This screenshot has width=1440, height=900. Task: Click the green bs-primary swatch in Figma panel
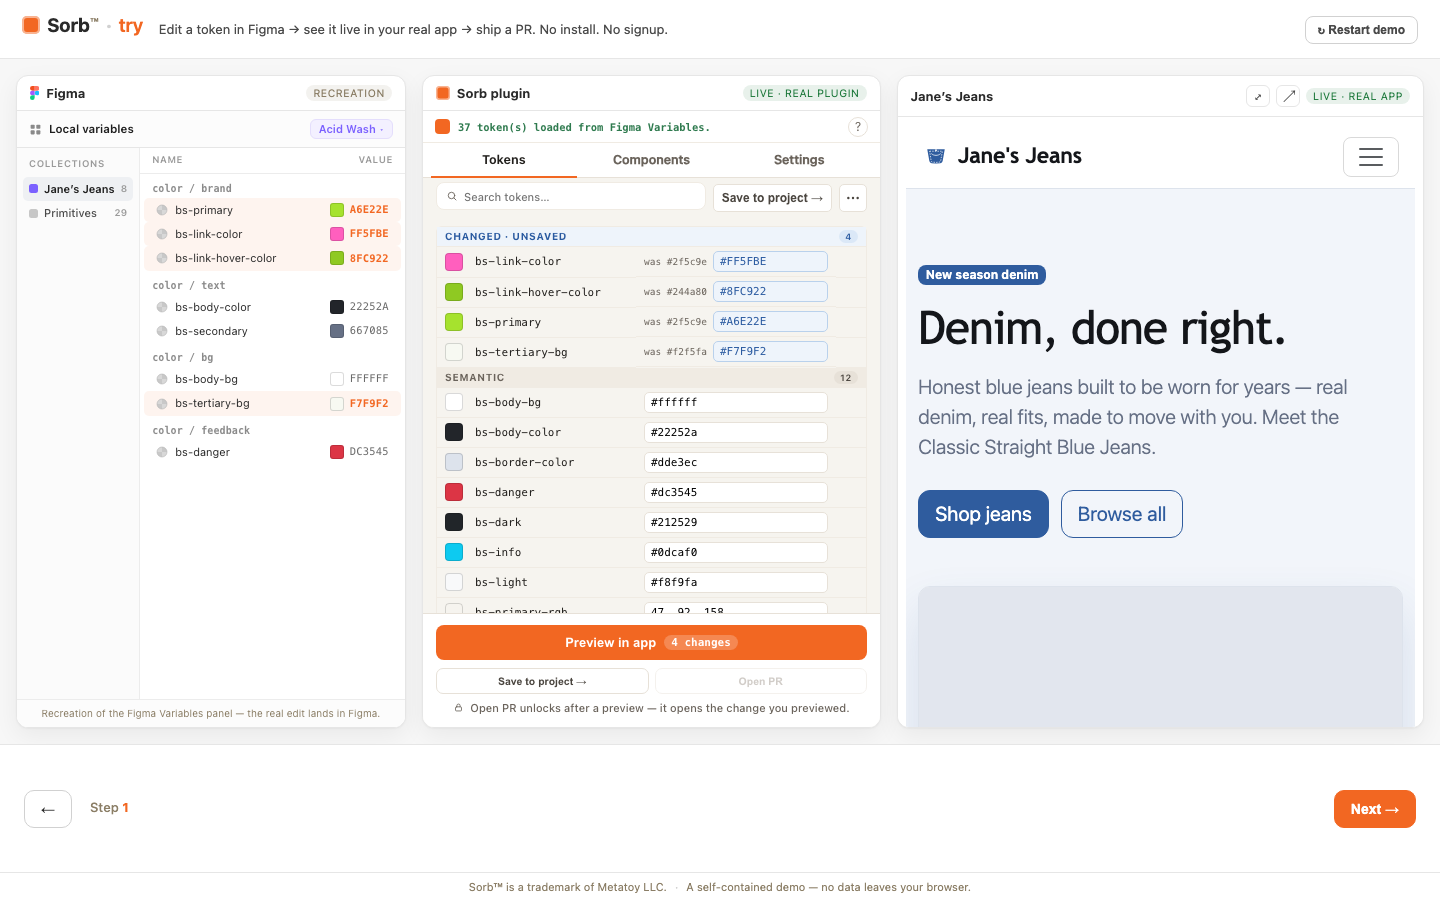point(337,210)
